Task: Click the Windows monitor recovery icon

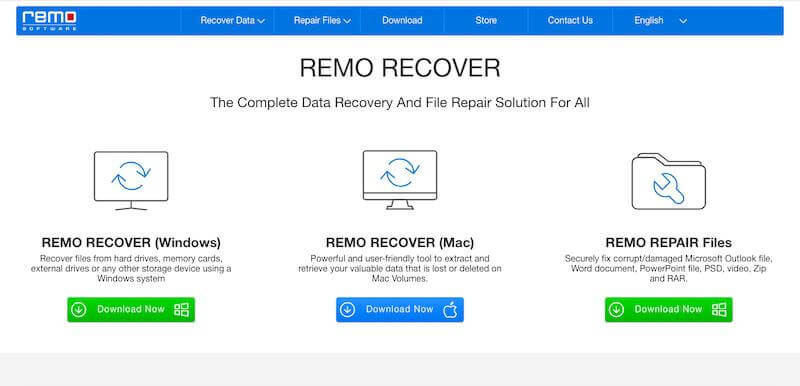Action: 131,181
